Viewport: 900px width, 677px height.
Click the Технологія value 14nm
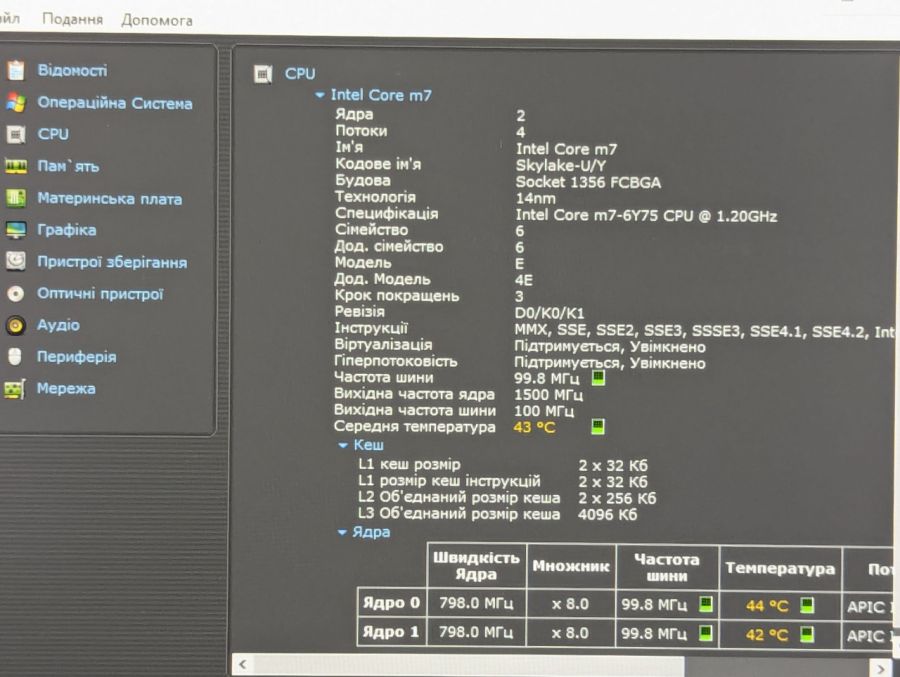(536, 199)
